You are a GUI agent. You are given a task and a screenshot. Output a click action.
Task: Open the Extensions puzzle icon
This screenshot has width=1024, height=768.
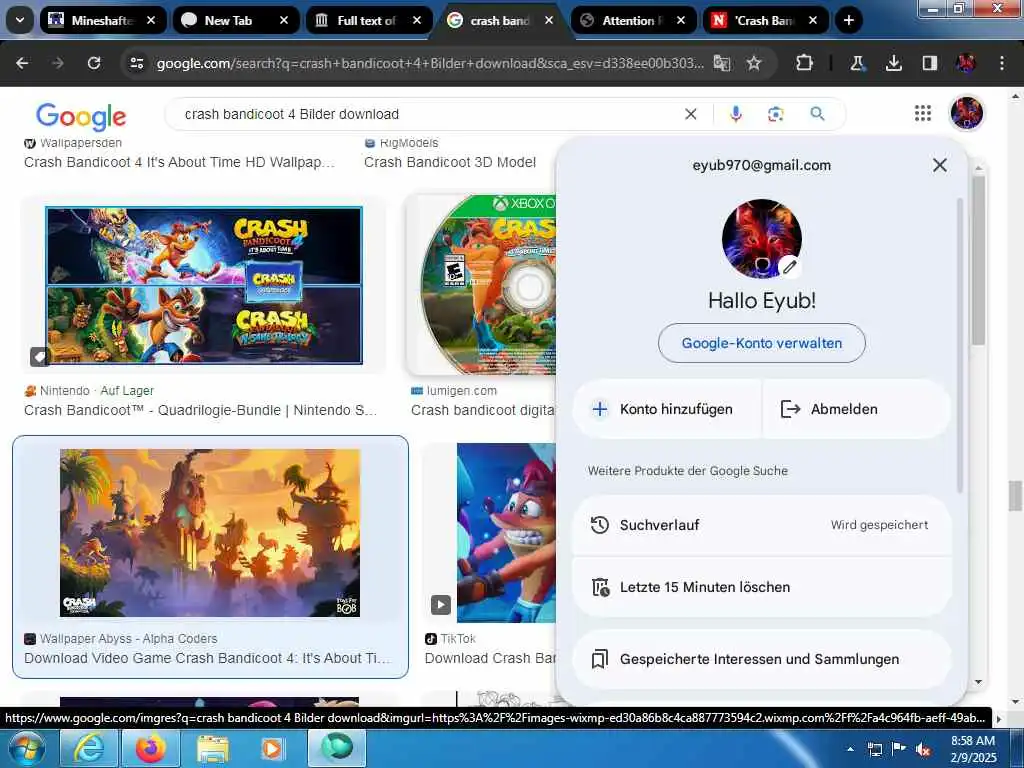[805, 63]
